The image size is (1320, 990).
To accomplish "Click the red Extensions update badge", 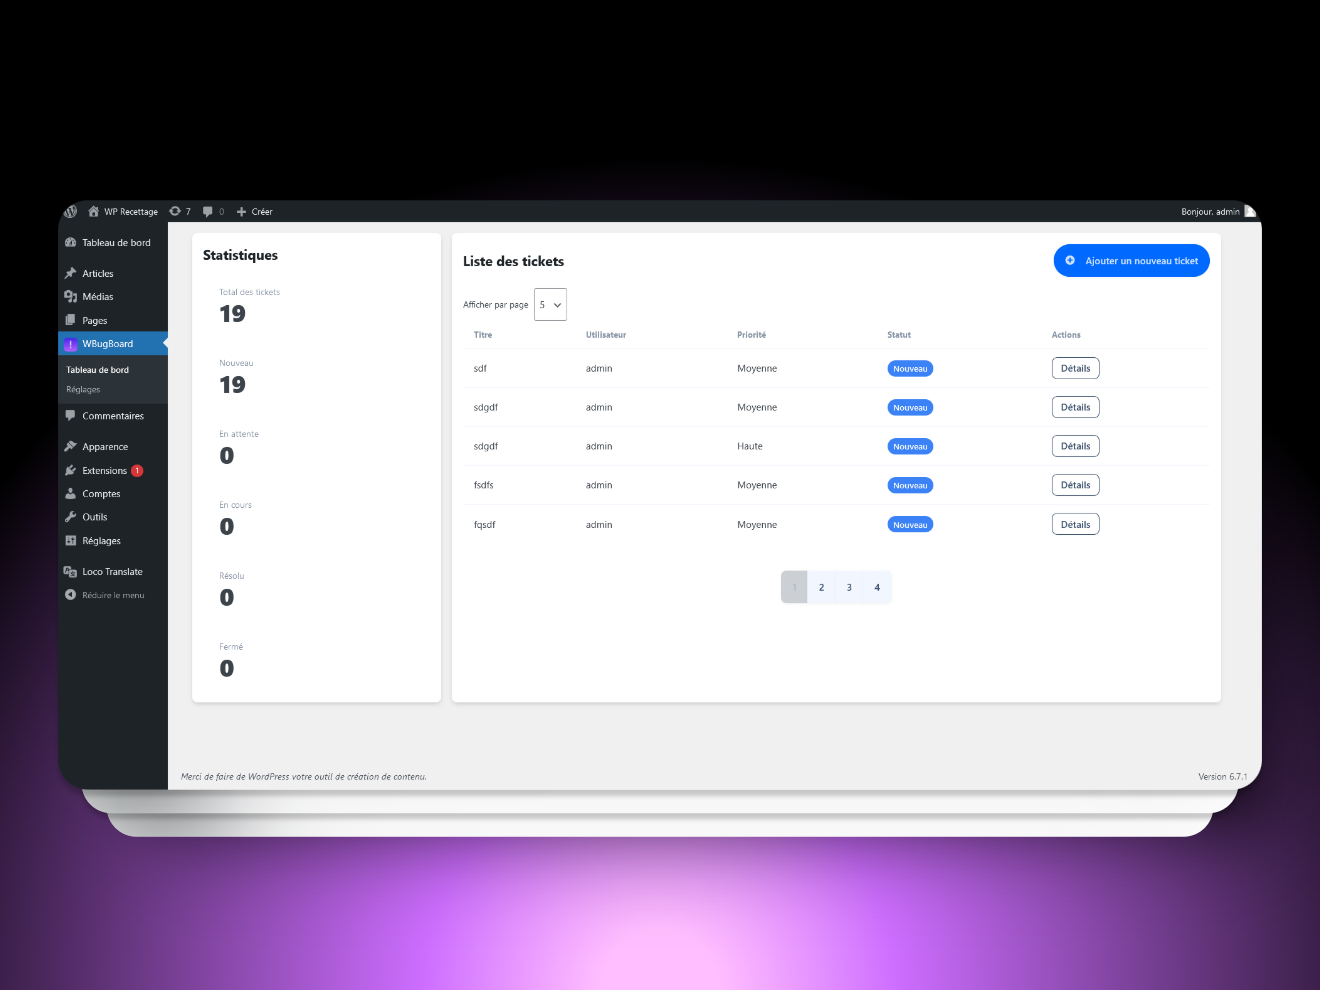I will (x=137, y=471).
